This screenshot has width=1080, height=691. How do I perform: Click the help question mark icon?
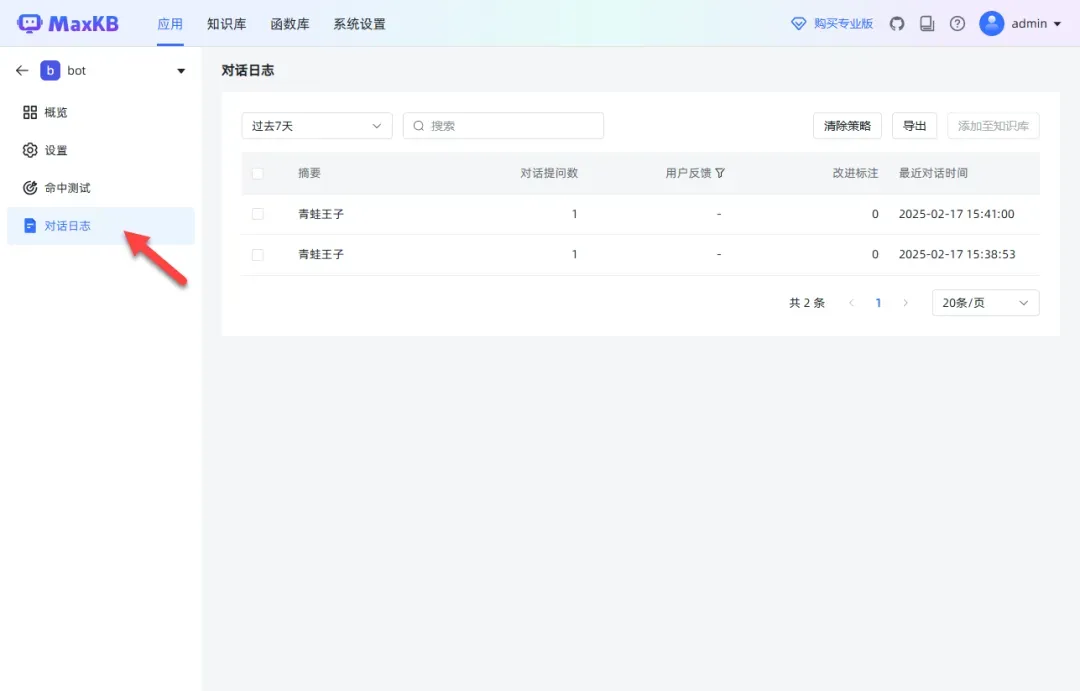[957, 23]
